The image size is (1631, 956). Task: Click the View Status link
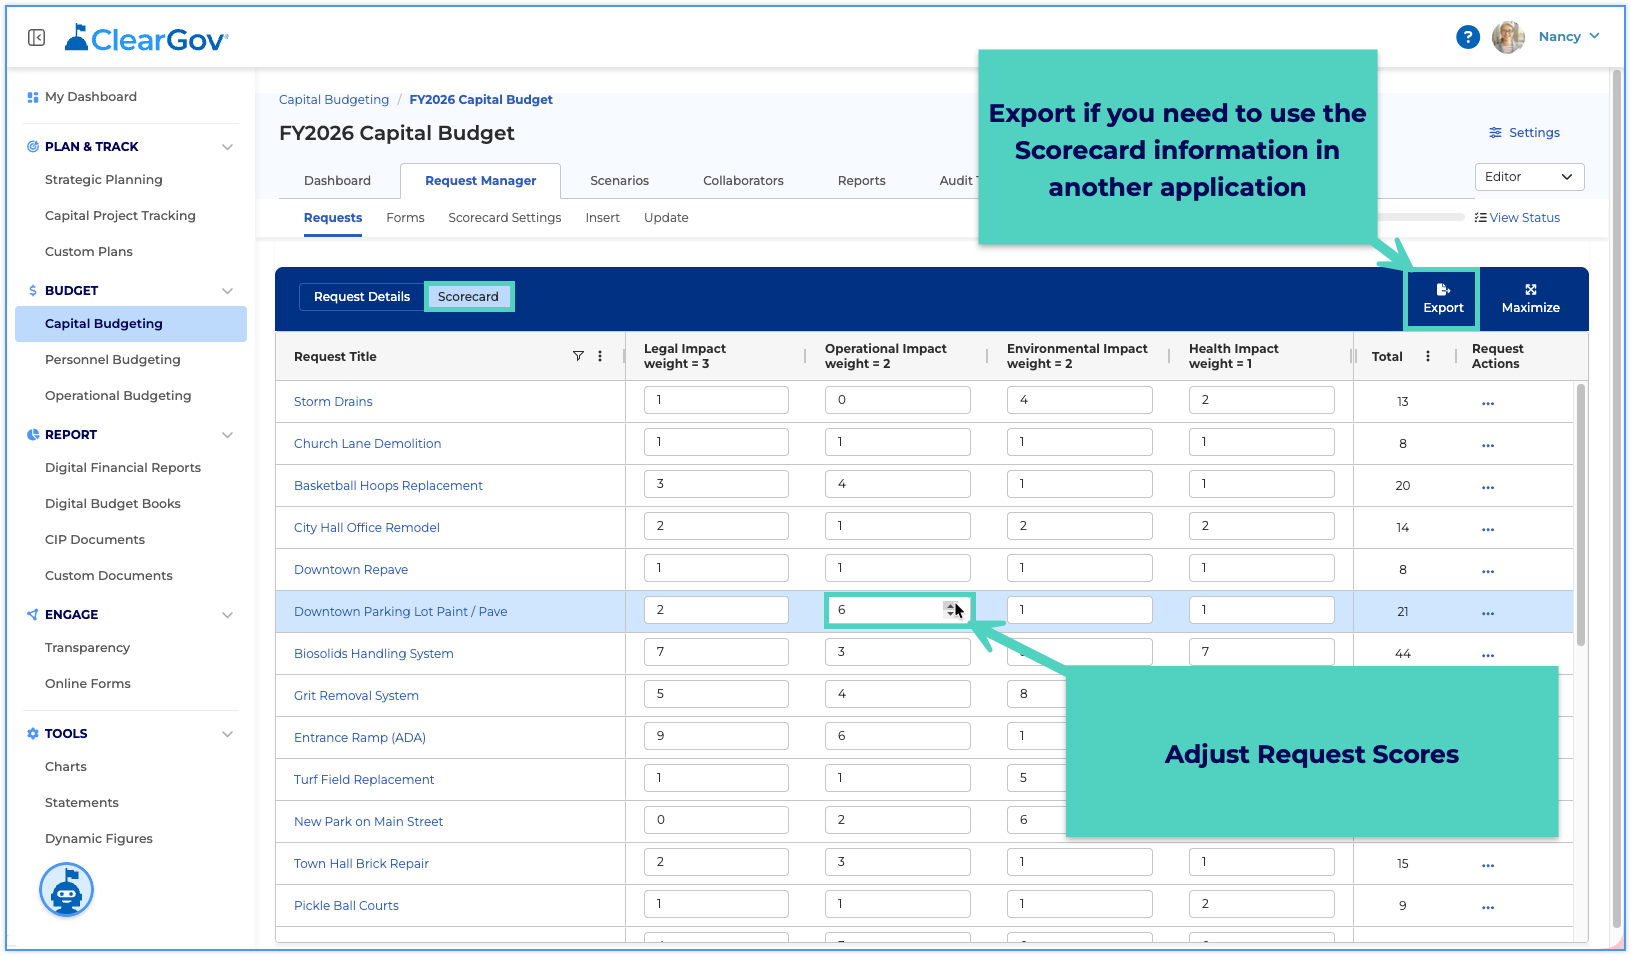click(x=1517, y=218)
